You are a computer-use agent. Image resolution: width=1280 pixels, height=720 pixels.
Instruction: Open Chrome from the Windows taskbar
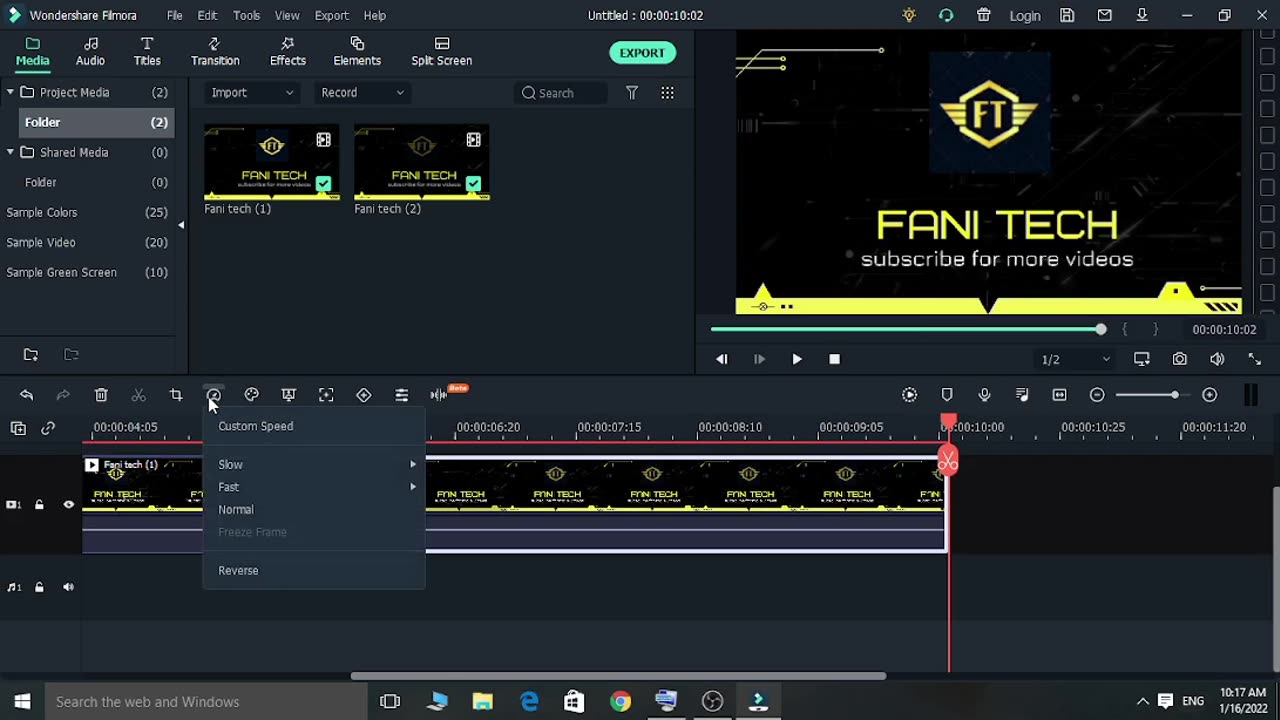click(621, 701)
